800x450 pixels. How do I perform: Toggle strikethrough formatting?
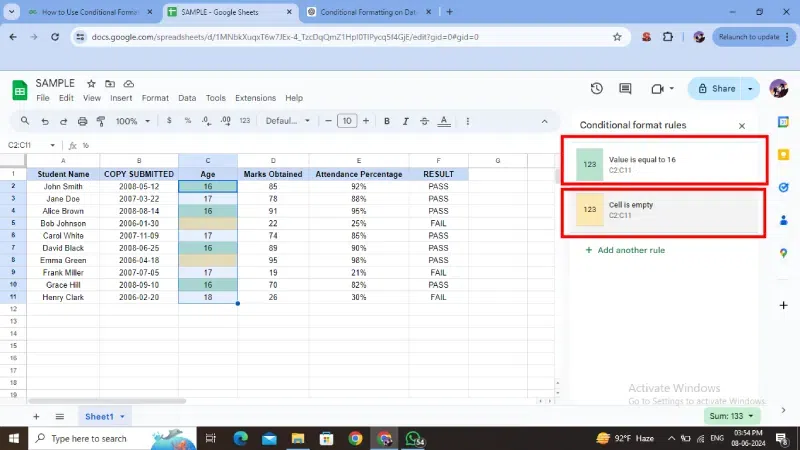424,121
